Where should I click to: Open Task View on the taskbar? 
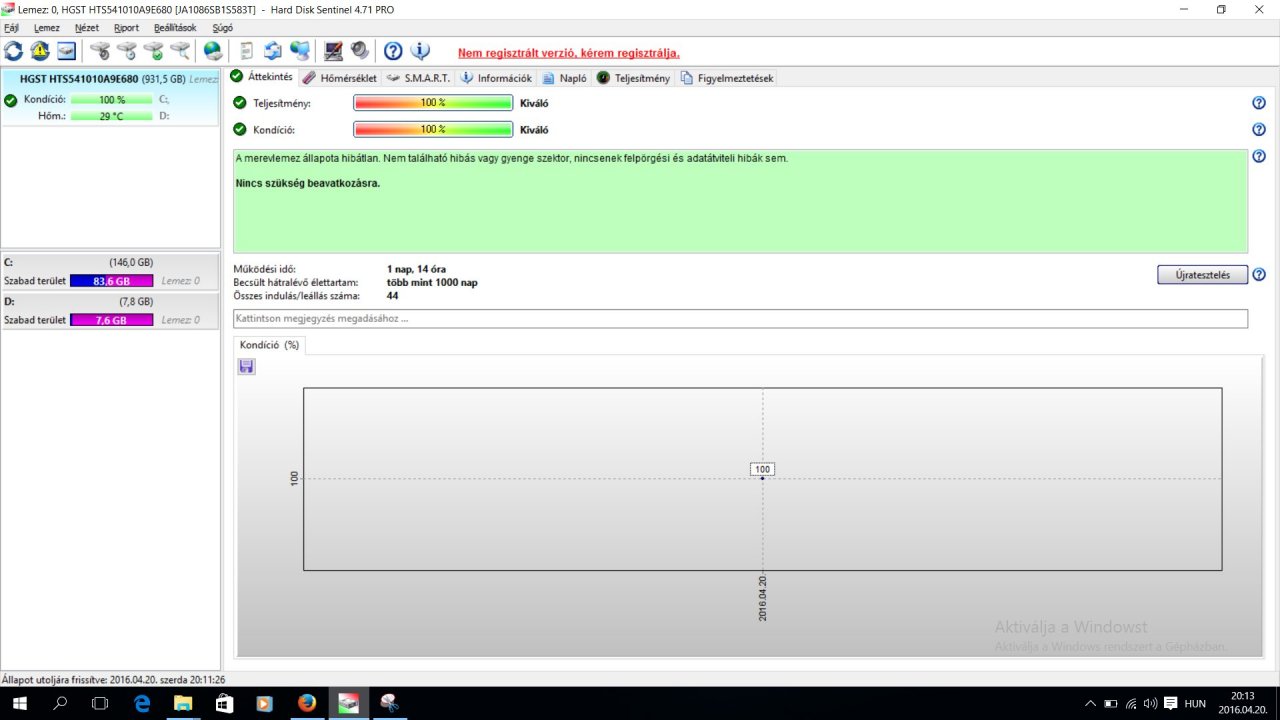coord(100,703)
